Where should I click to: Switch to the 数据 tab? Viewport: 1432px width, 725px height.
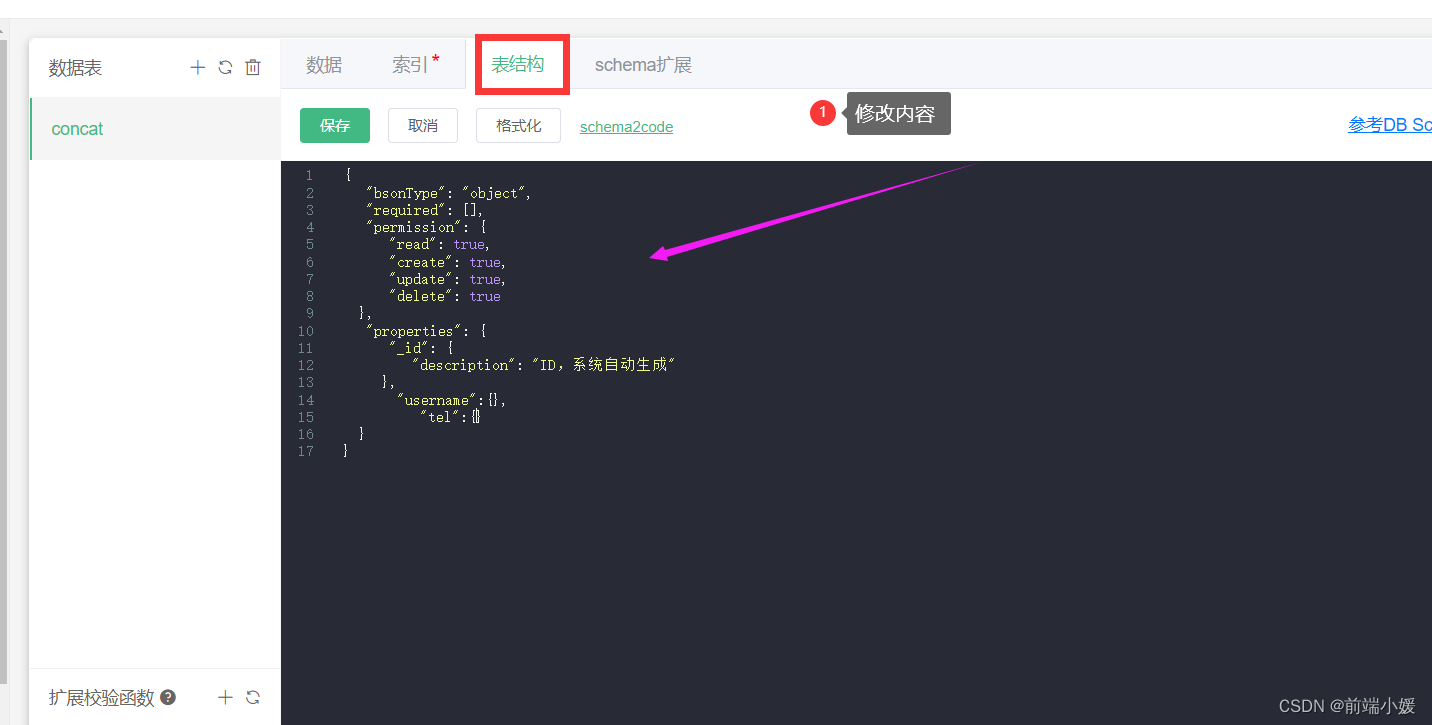click(324, 65)
